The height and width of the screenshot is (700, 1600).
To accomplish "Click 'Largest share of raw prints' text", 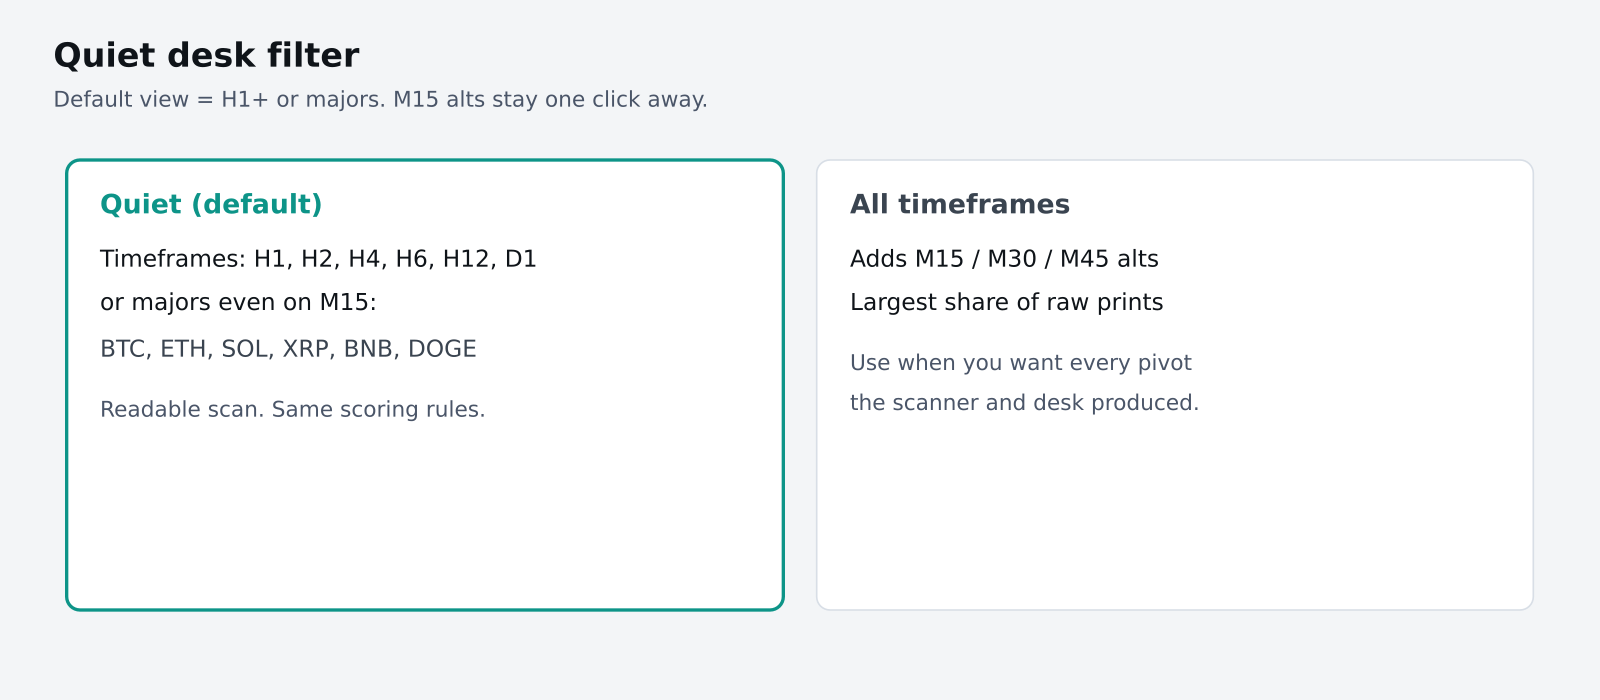I will pos(1006,302).
